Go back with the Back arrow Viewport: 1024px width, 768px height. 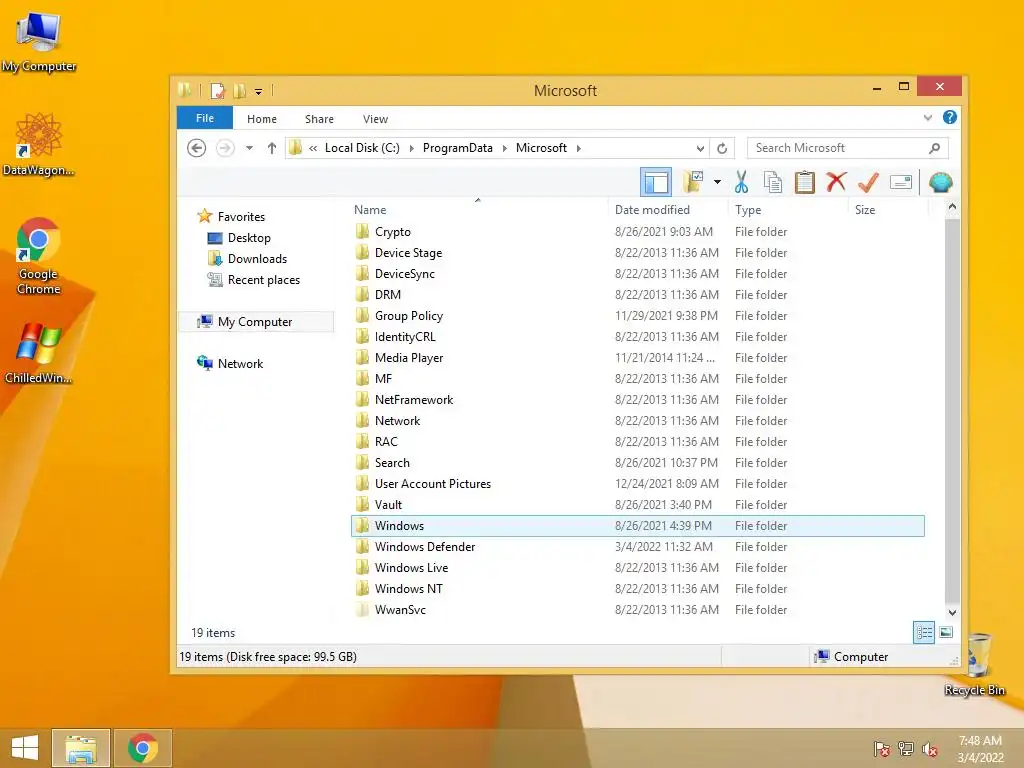click(197, 148)
